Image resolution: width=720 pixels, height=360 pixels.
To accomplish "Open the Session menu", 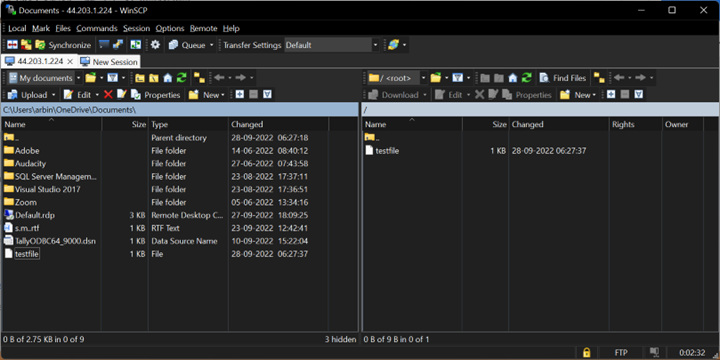I will (x=136, y=28).
